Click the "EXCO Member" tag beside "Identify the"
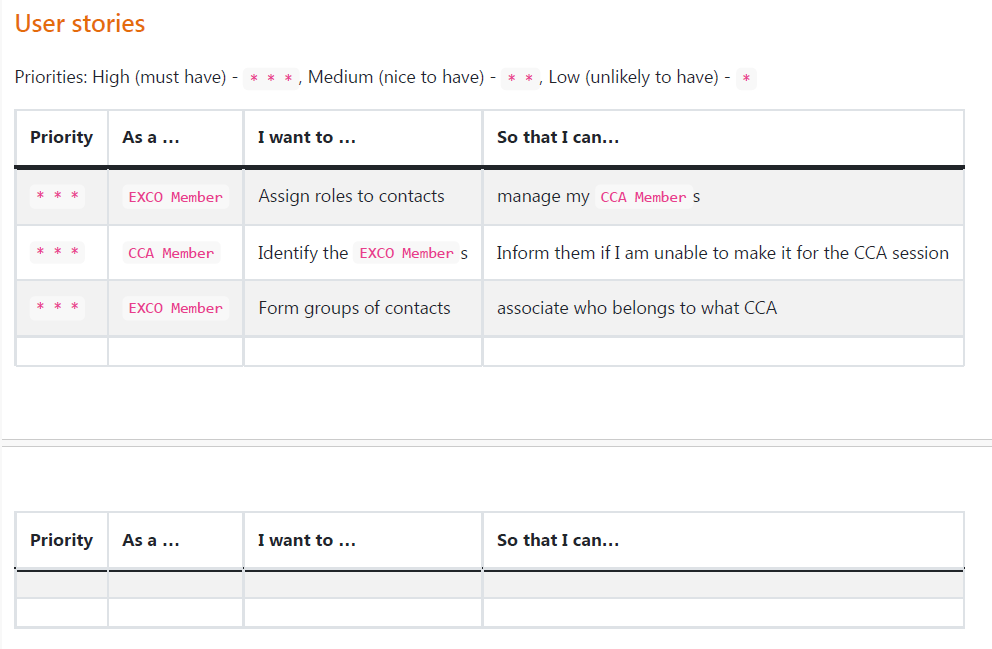The width and height of the screenshot is (992, 649). coord(406,254)
